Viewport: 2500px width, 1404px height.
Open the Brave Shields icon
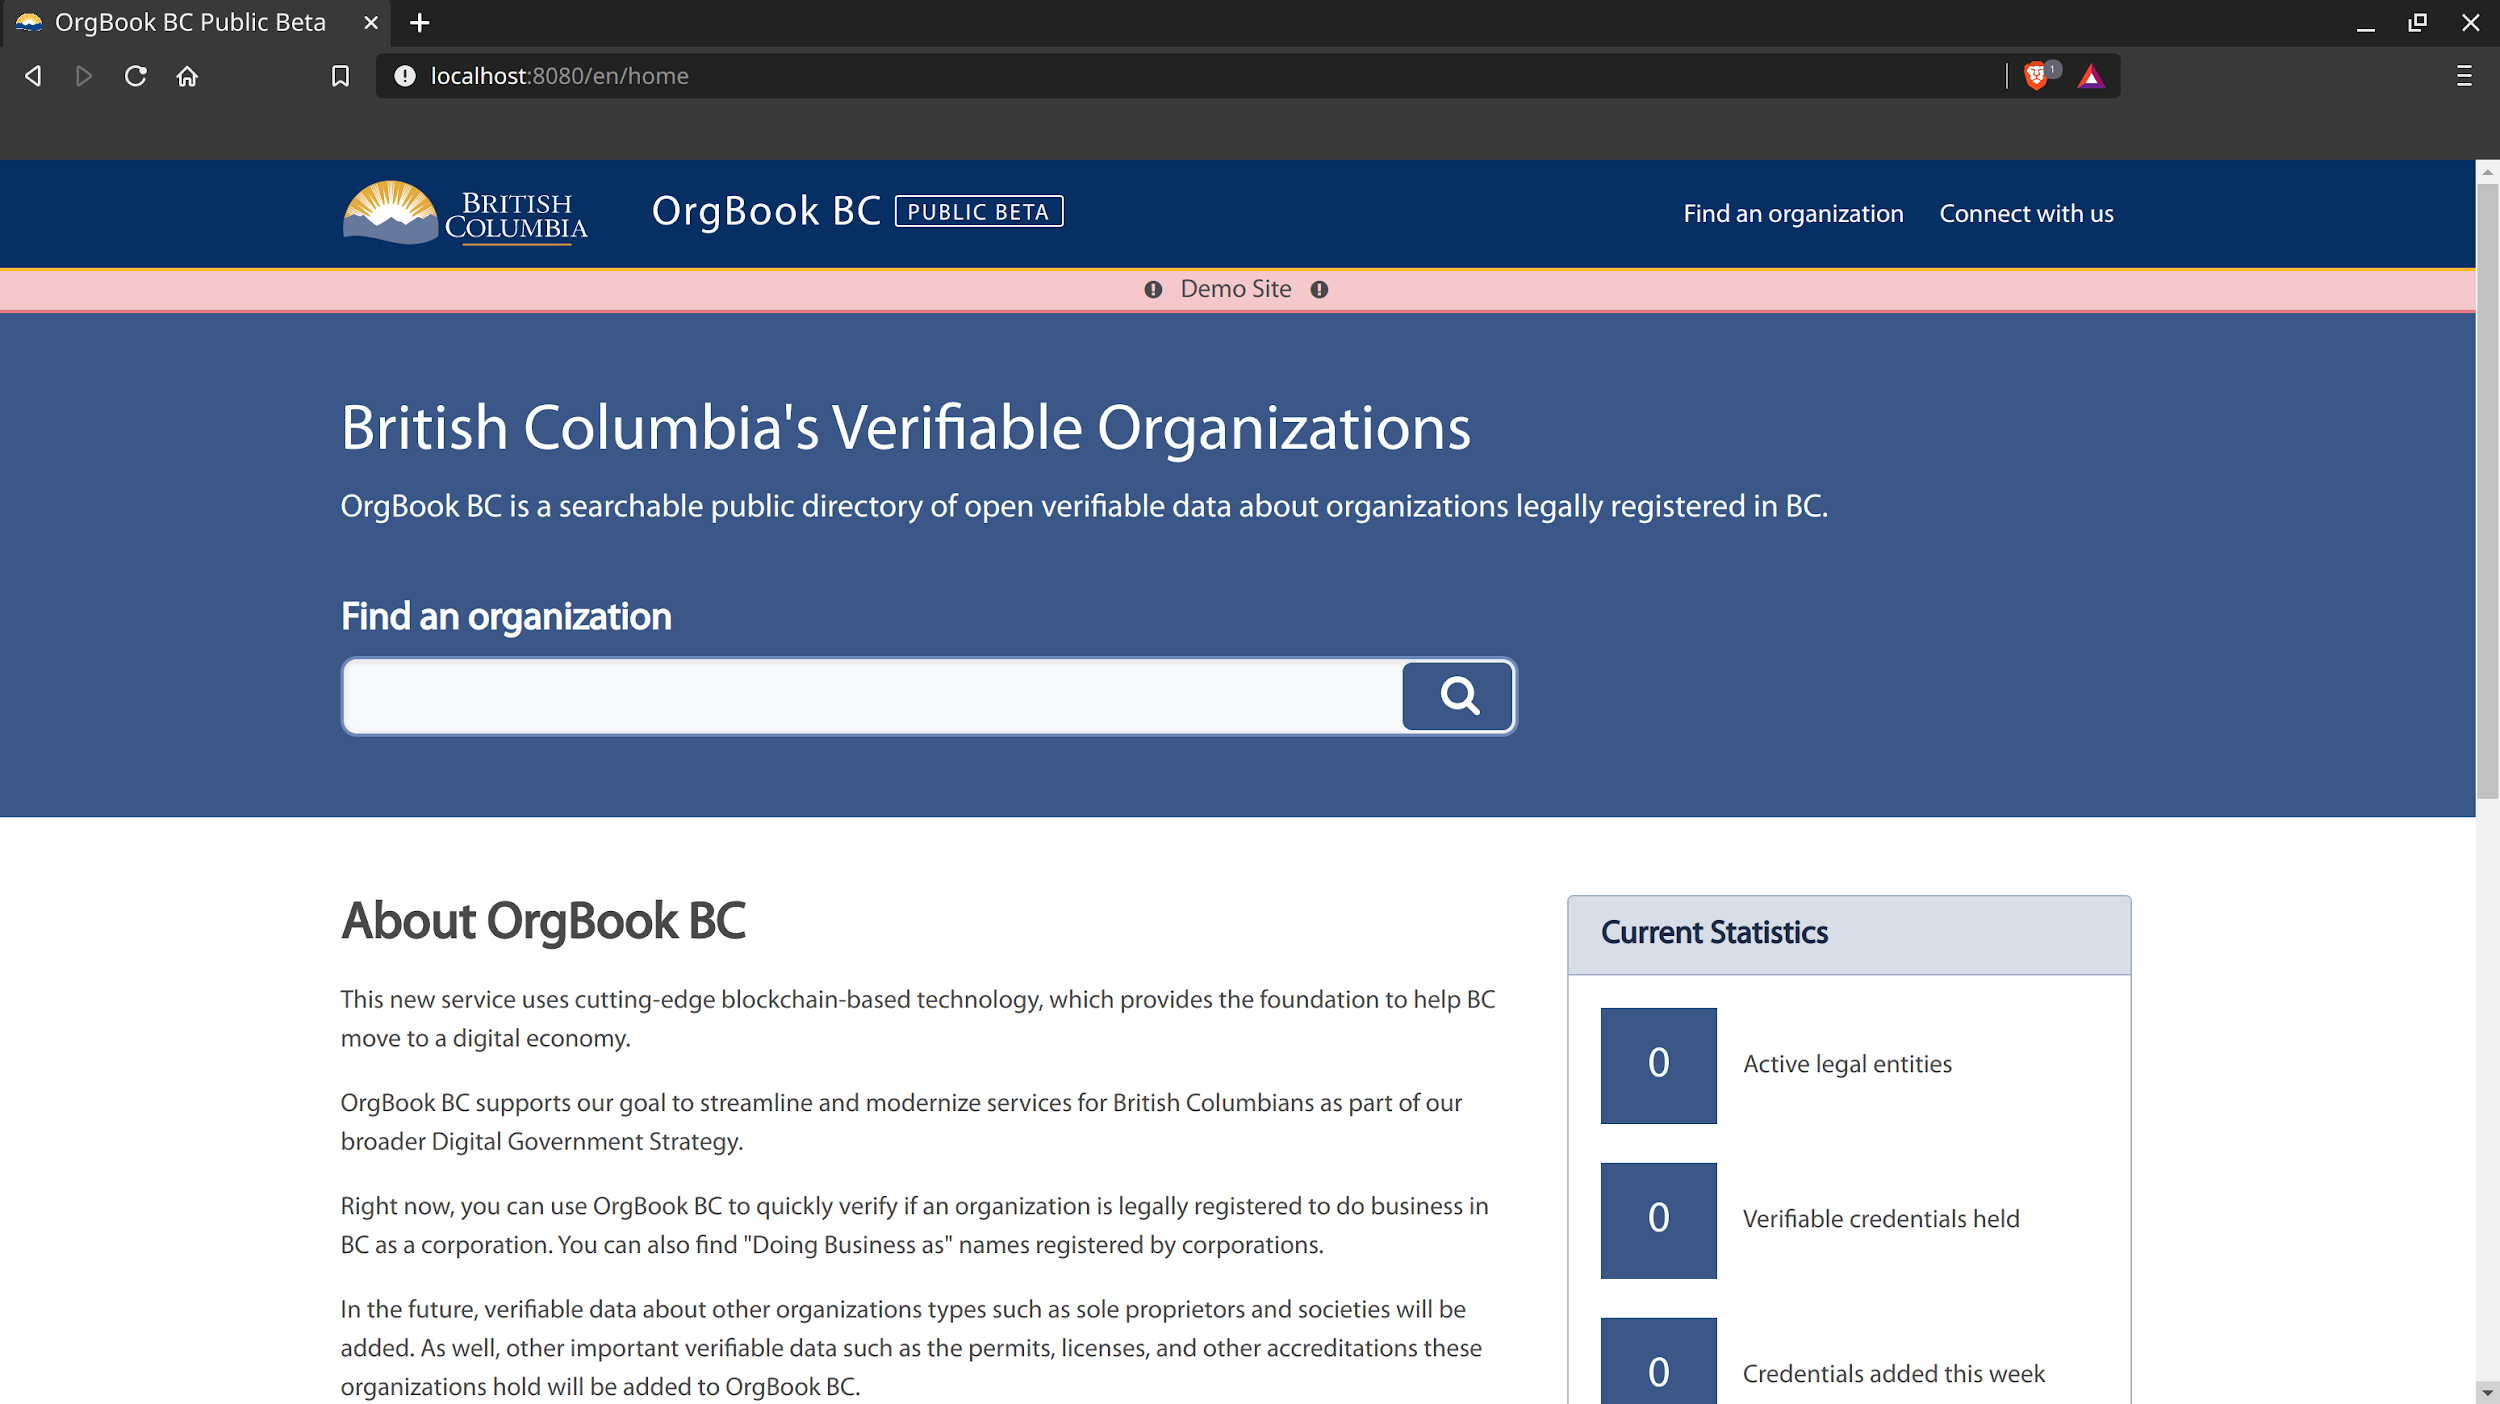click(x=2036, y=76)
